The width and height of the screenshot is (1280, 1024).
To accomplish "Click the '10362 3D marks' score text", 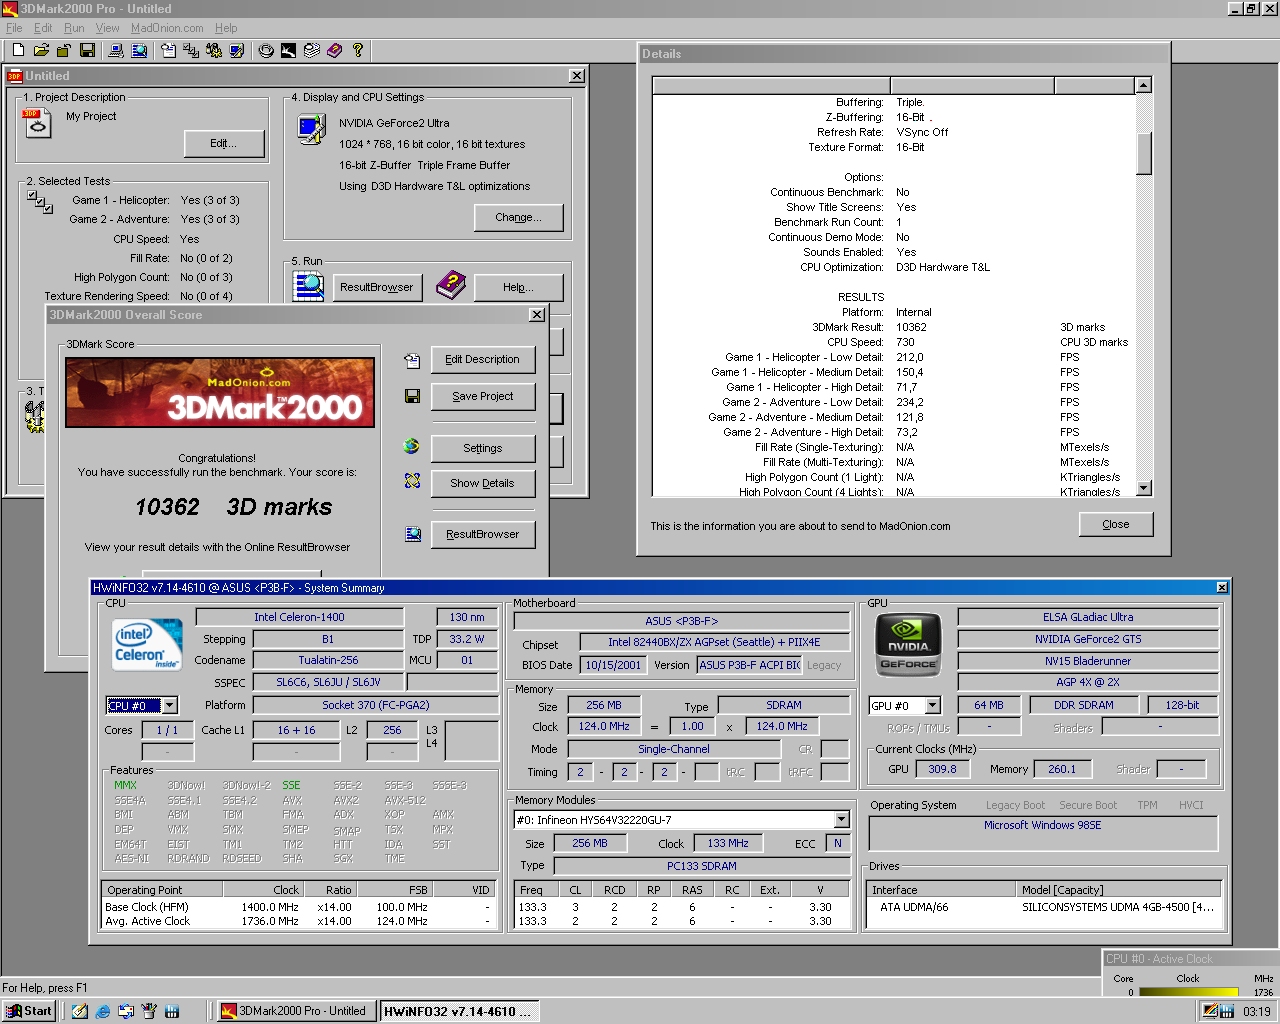I will (x=233, y=507).
